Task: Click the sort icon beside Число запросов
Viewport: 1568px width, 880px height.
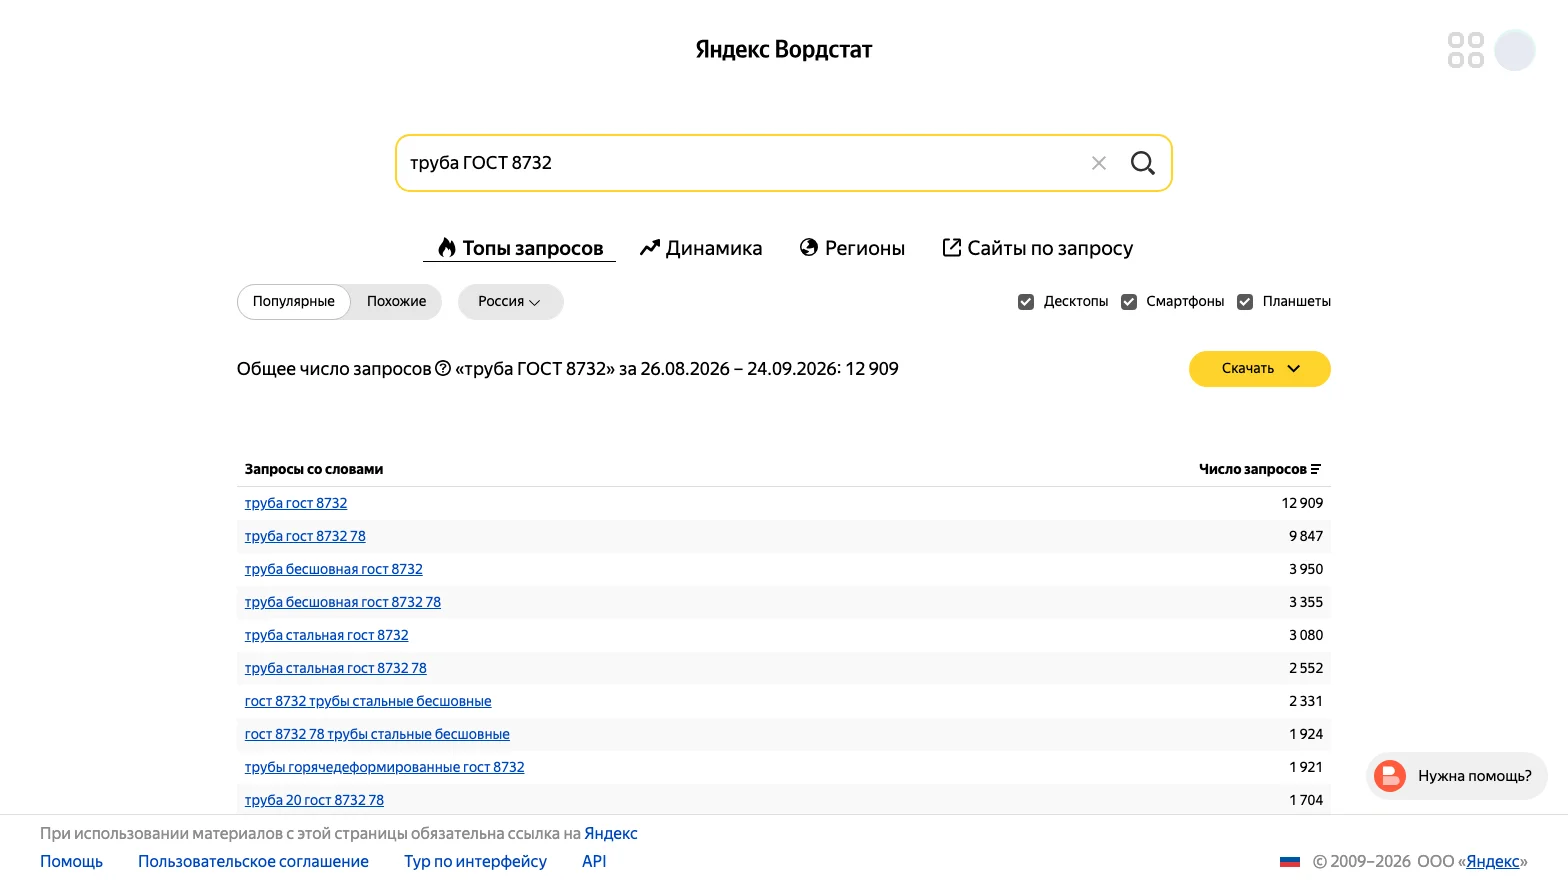Action: (1316, 469)
